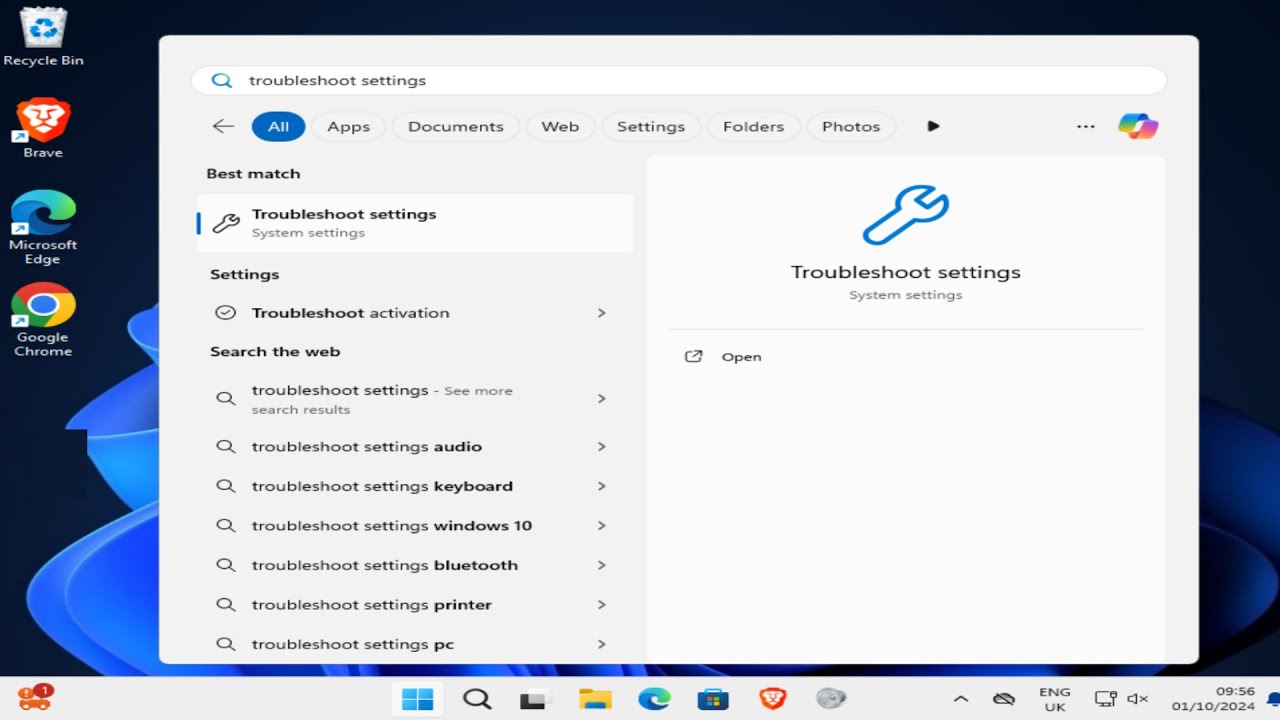Click the large wrench icon in preview pane
This screenshot has width=1280, height=720.
point(905,214)
